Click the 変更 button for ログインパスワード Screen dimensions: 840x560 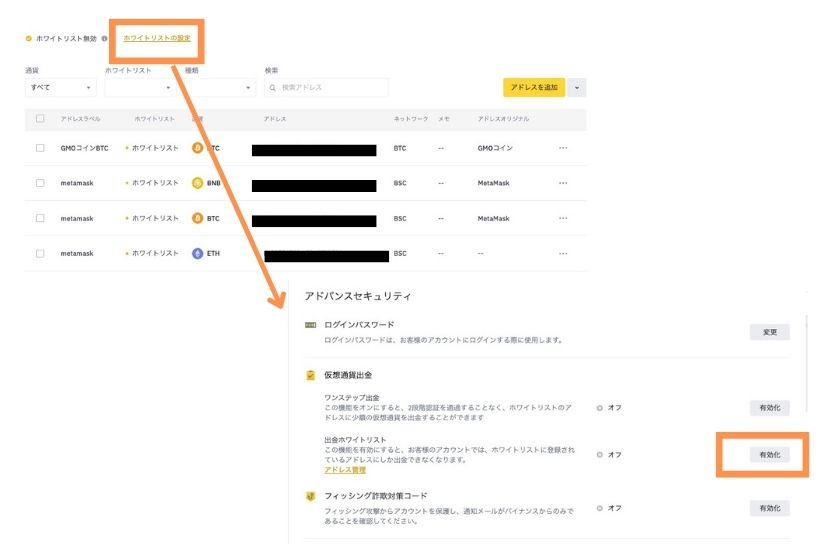coord(770,332)
